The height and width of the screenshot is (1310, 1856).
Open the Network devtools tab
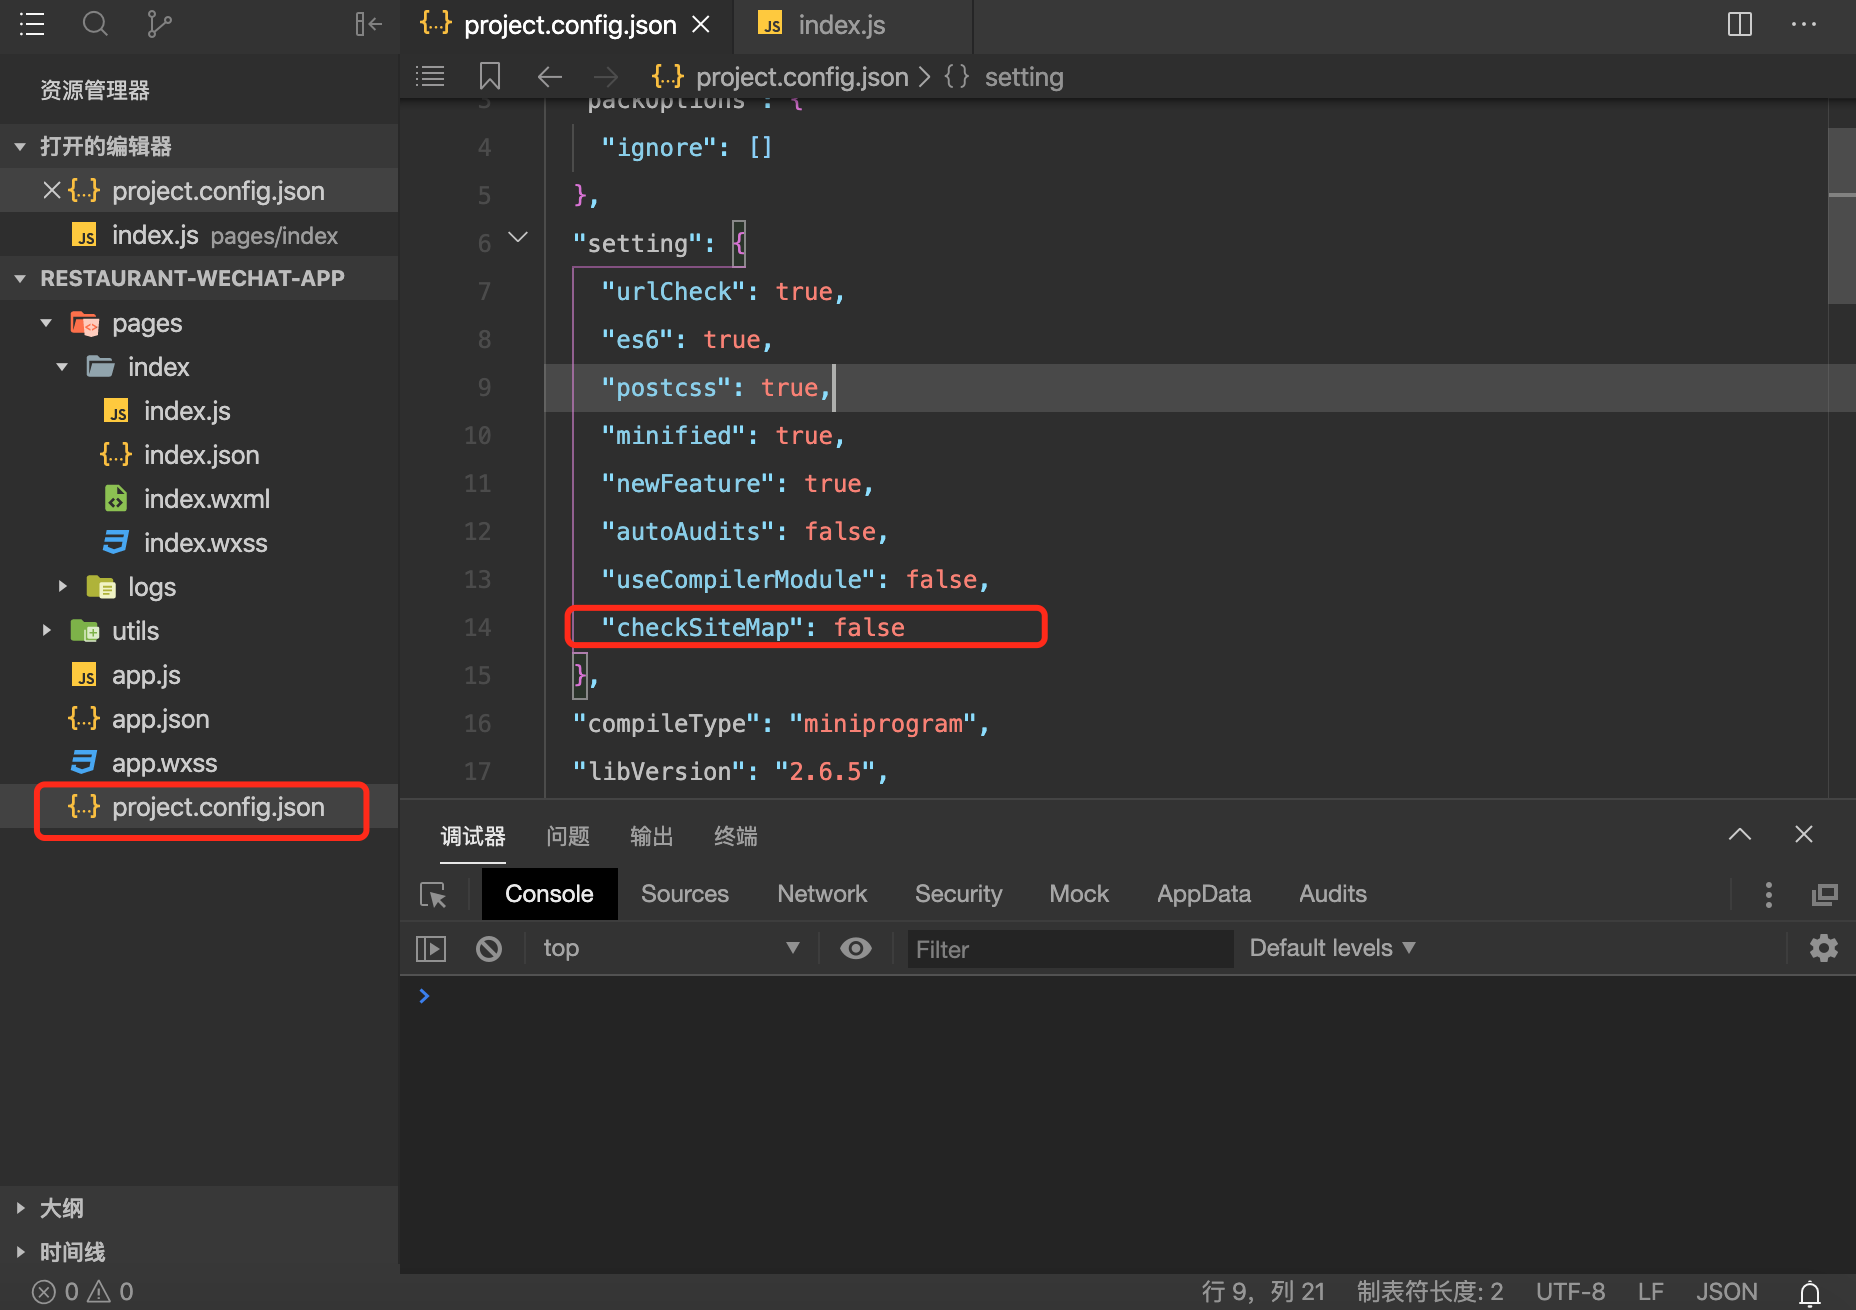click(x=822, y=894)
